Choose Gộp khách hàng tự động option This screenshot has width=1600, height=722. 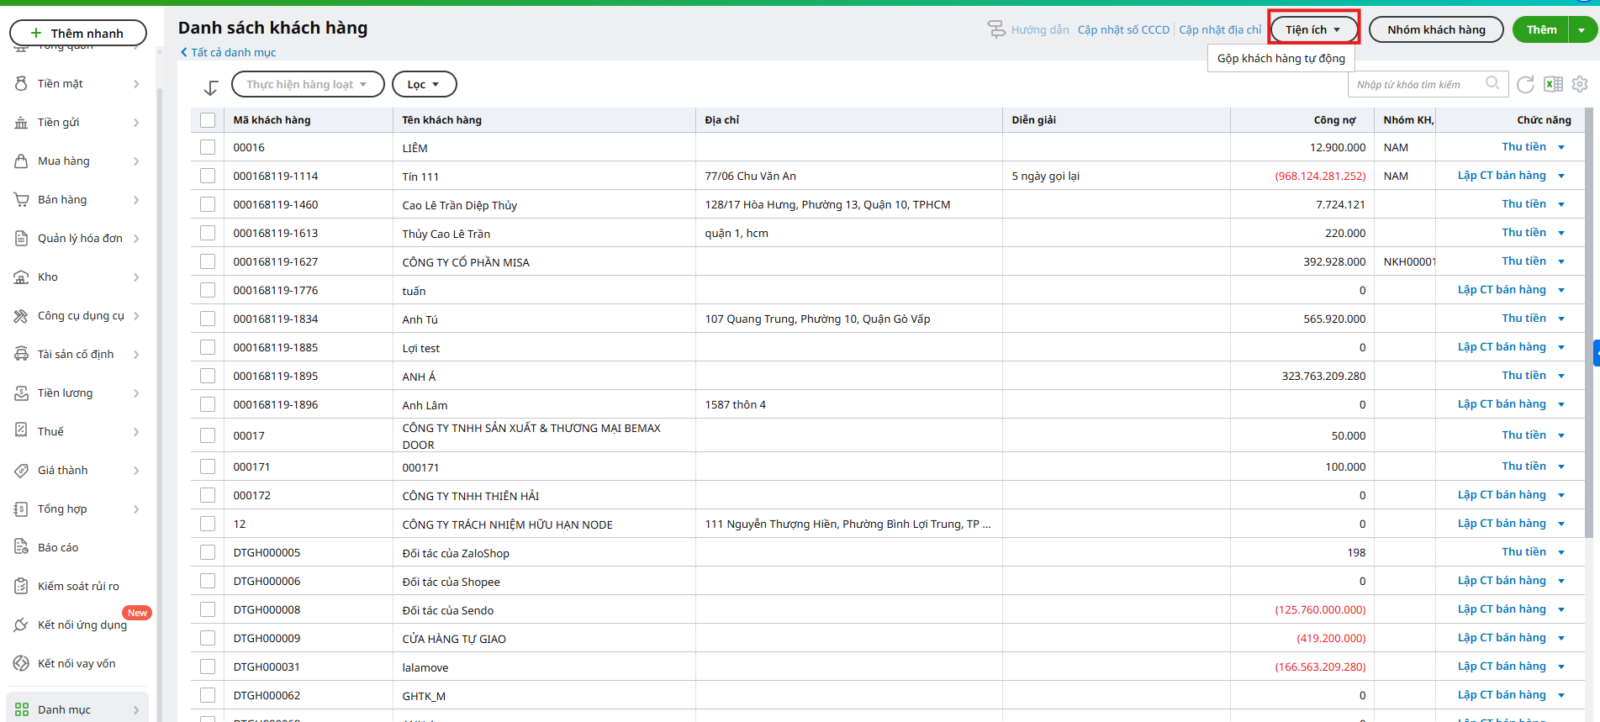click(1281, 59)
